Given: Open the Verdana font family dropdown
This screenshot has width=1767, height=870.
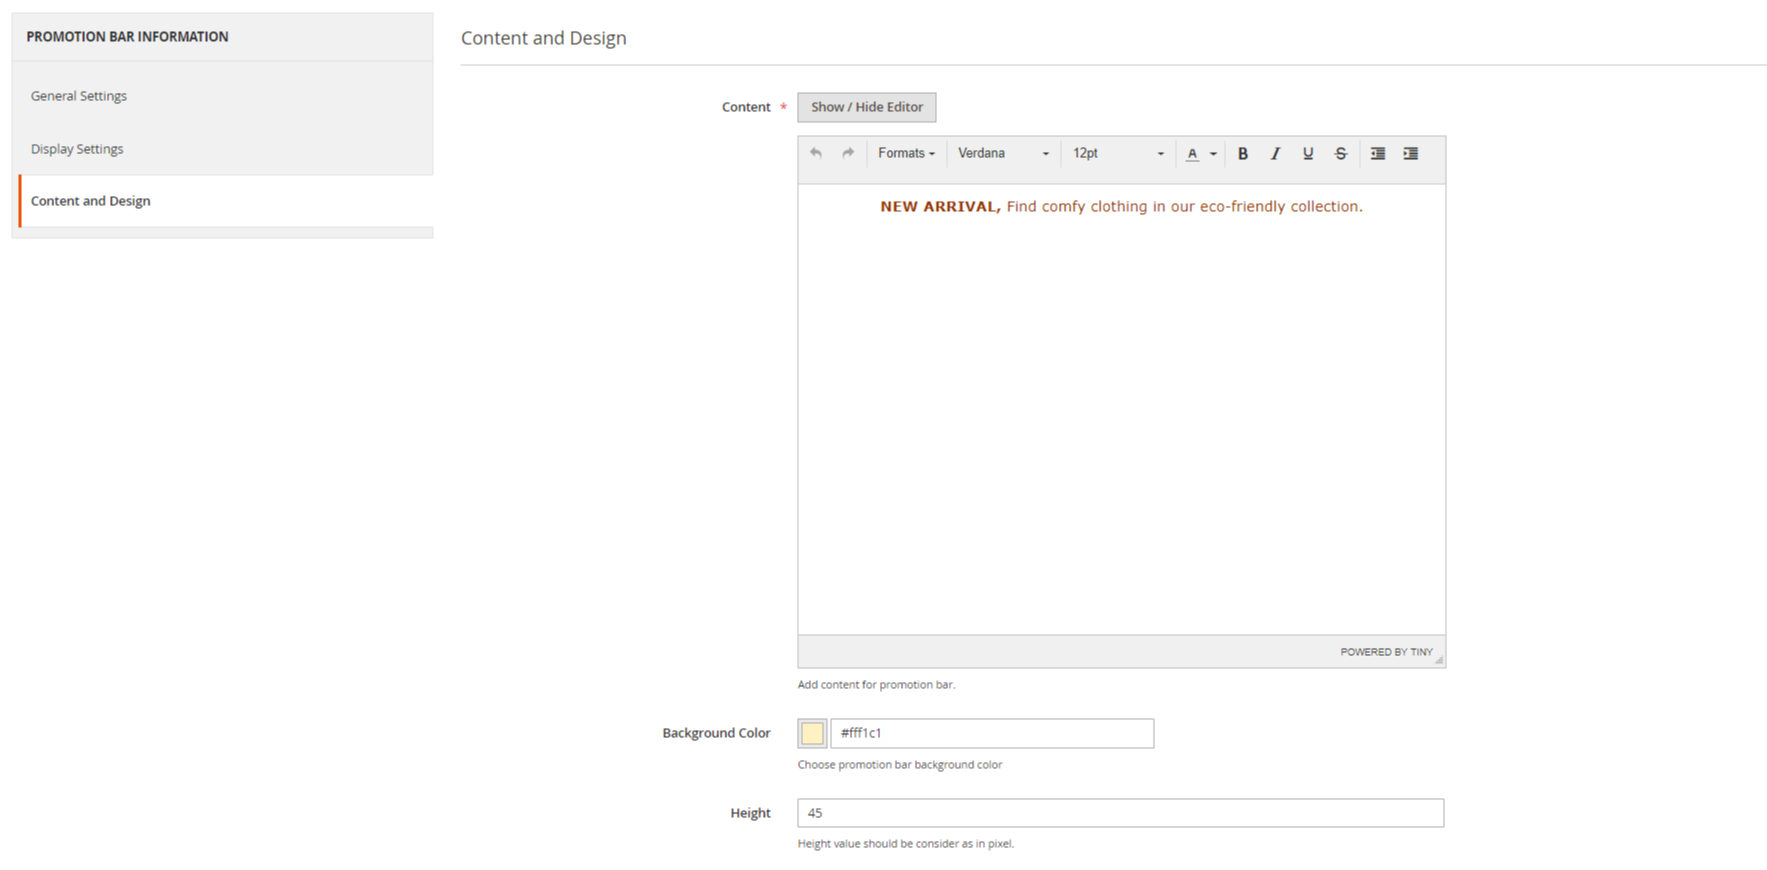Looking at the screenshot, I should pos(1003,153).
